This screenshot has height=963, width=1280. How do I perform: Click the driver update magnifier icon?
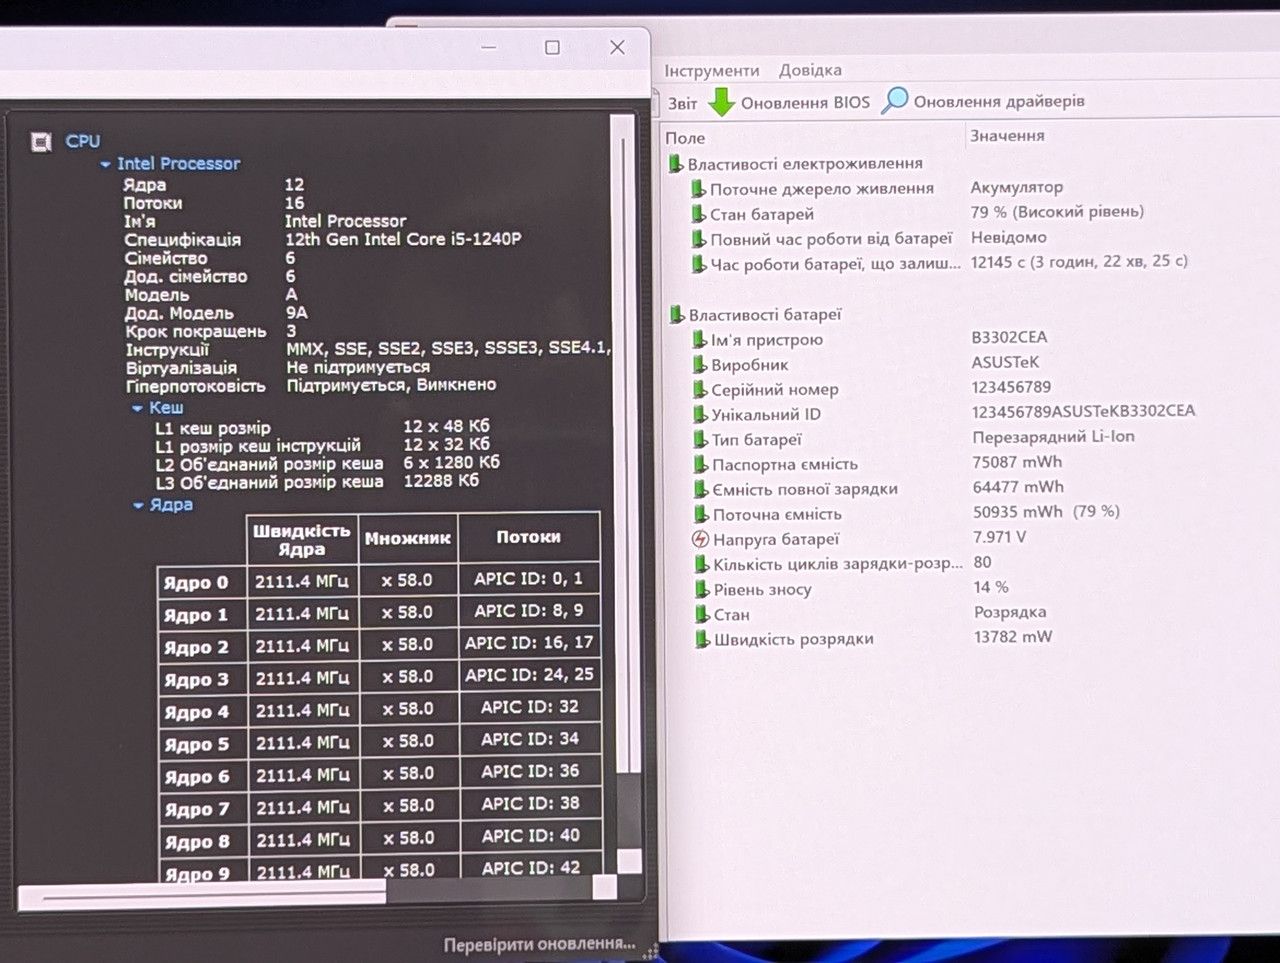coord(894,100)
